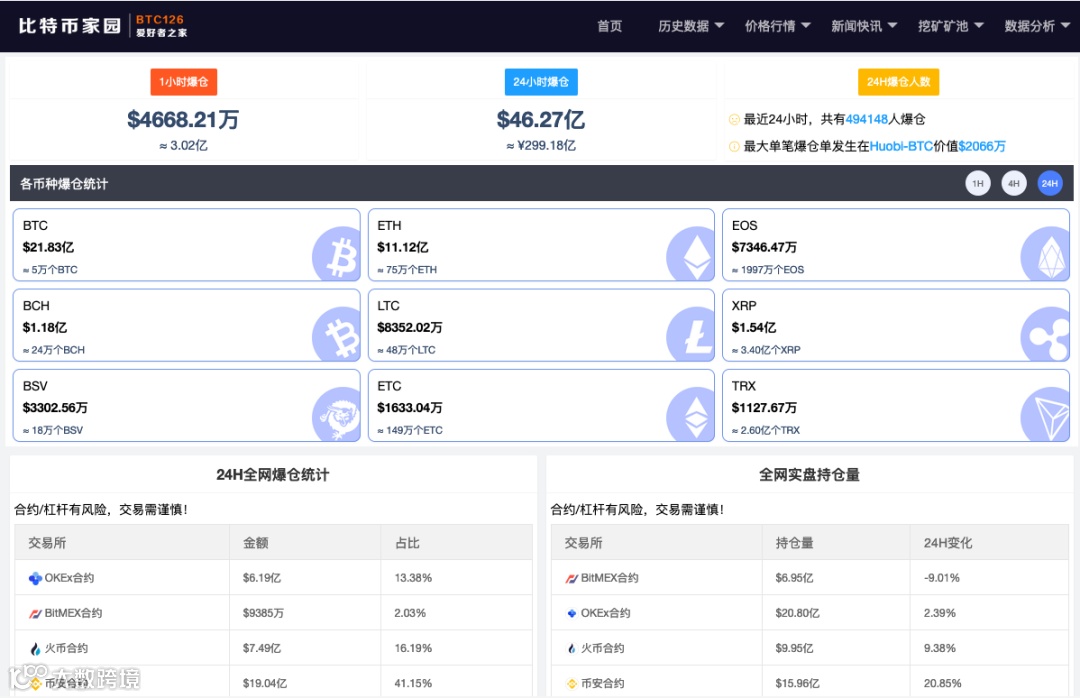Click the Bitcoin logo on the BTC card
Image resolution: width=1080 pixels, height=698 pixels.
(336, 256)
